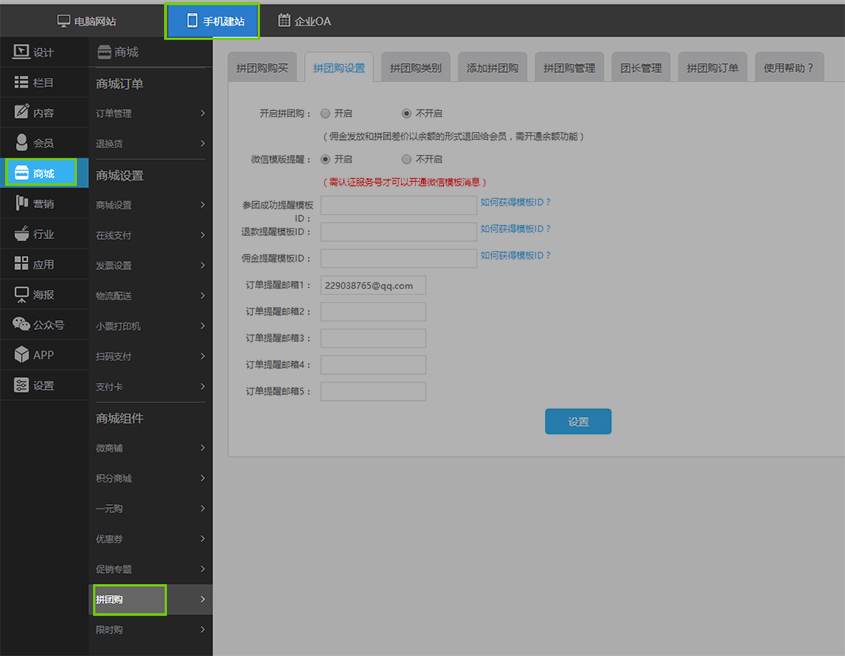Open the 内容 edit icon in sidebar
Viewport: 845px width, 656px height.
(x=21, y=112)
